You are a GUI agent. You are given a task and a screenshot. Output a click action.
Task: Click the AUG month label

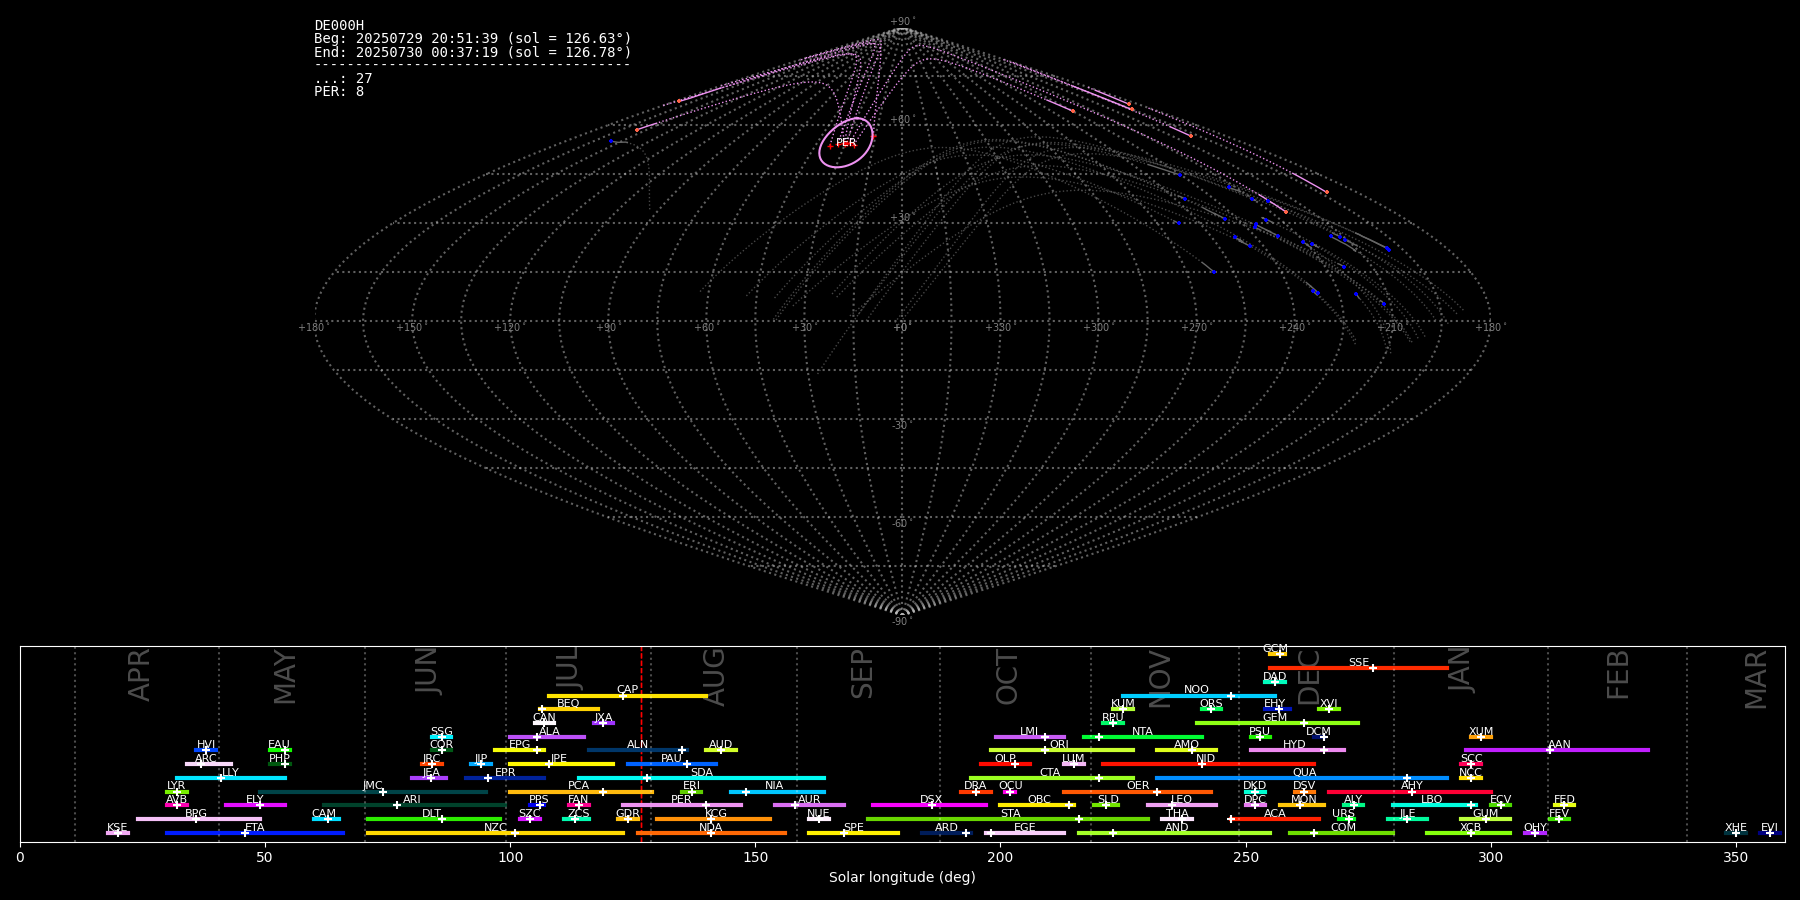click(x=714, y=677)
